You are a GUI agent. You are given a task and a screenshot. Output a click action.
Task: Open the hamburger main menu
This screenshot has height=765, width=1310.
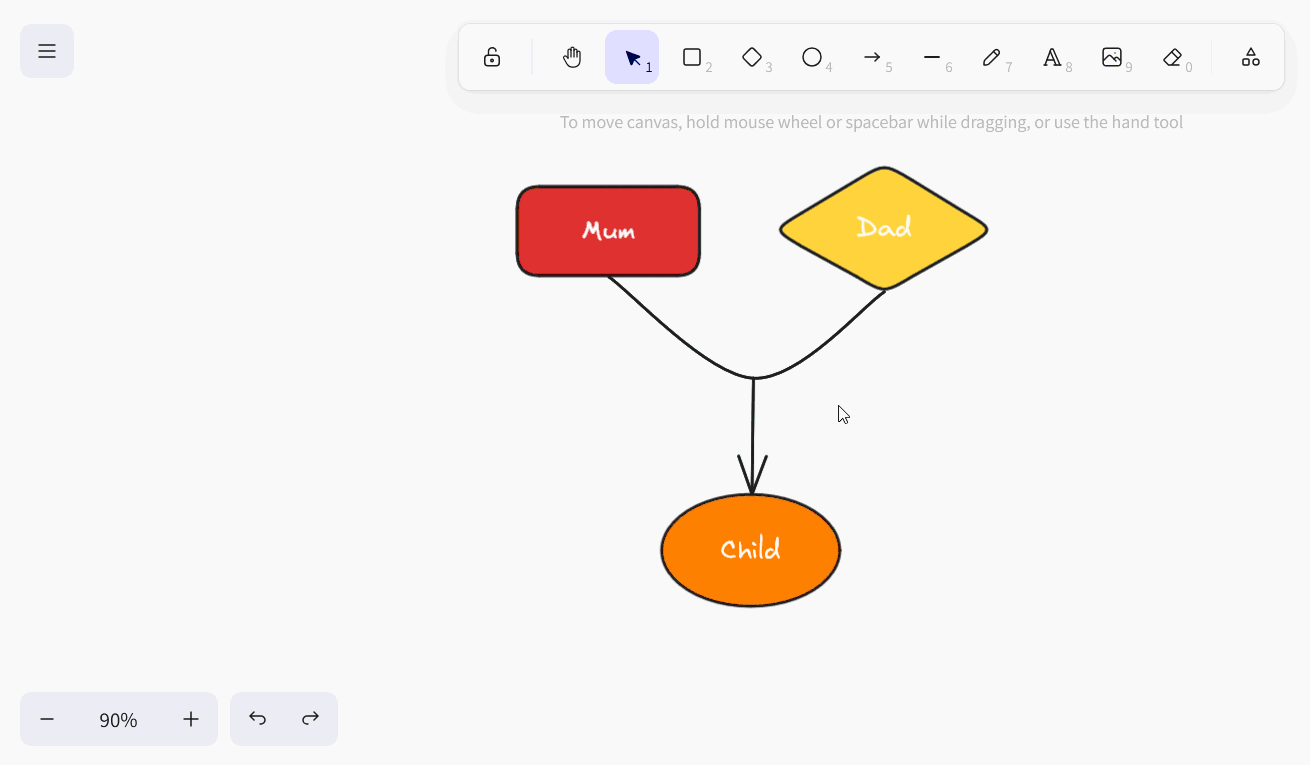point(47,51)
